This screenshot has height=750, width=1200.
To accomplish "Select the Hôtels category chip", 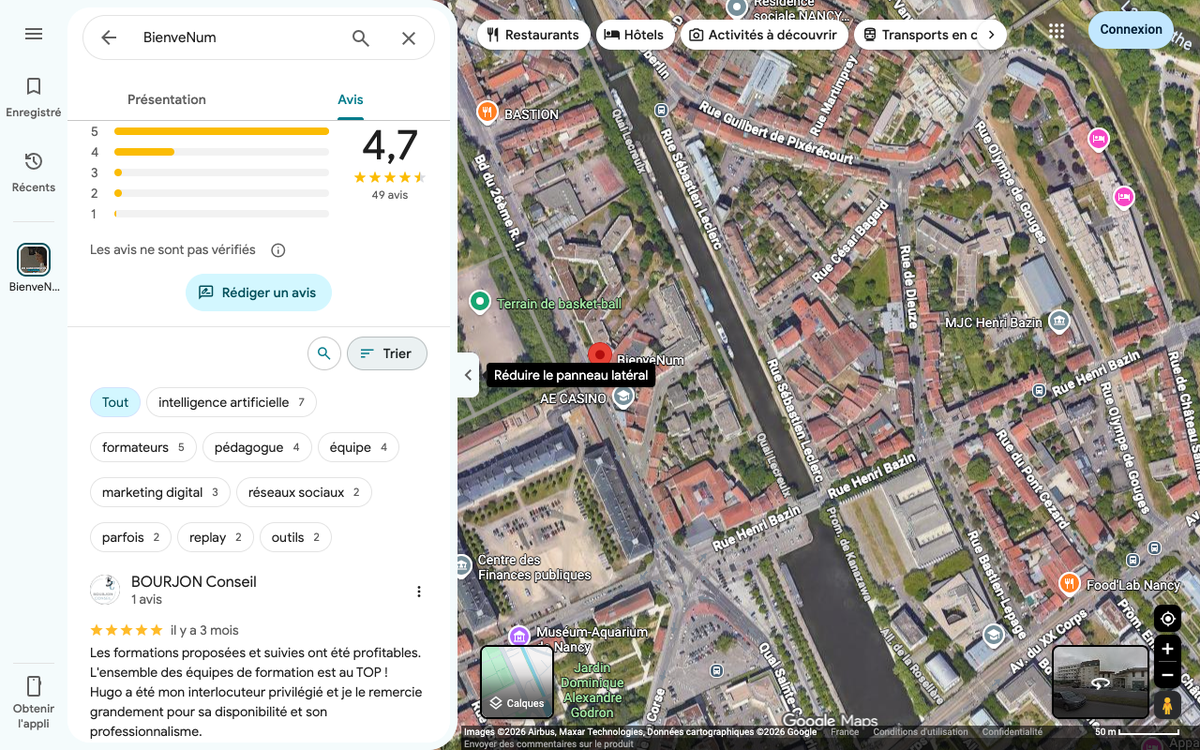I will 634,35.
